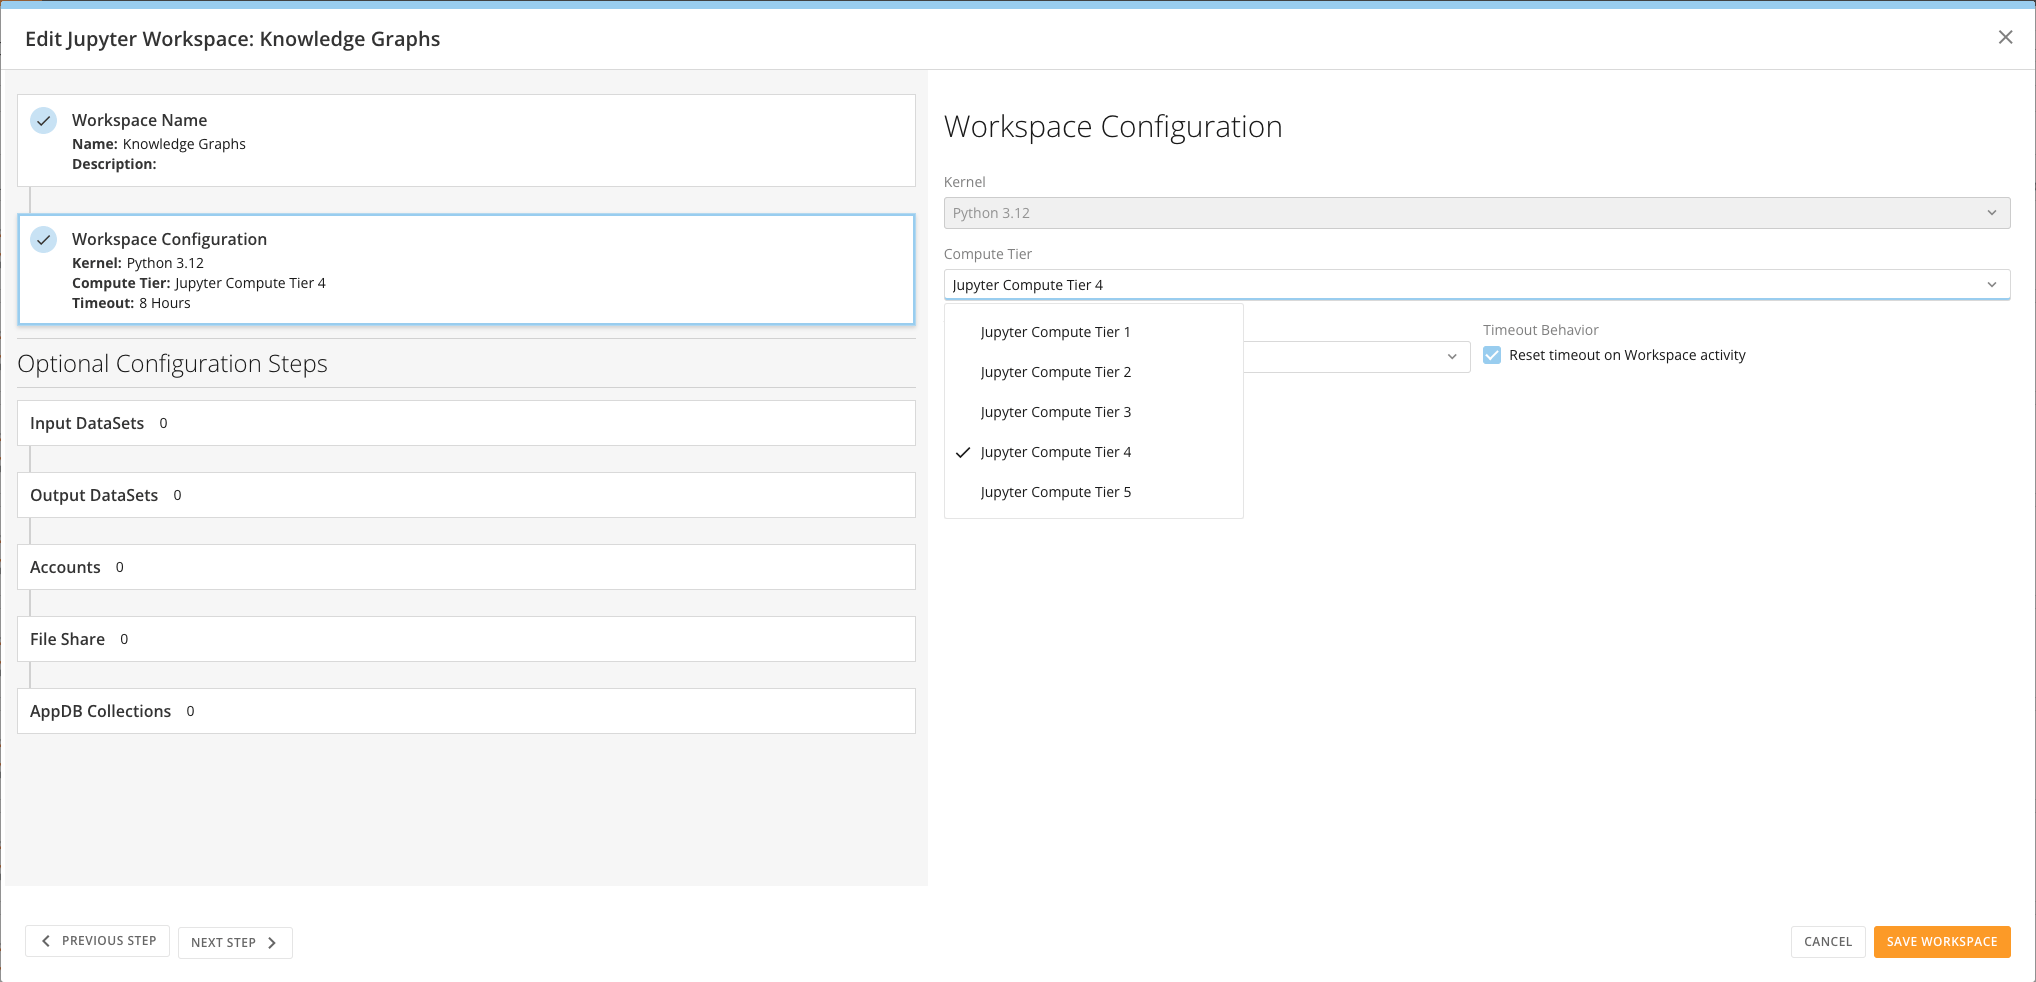Click the Save Workspace button

coord(1941,942)
